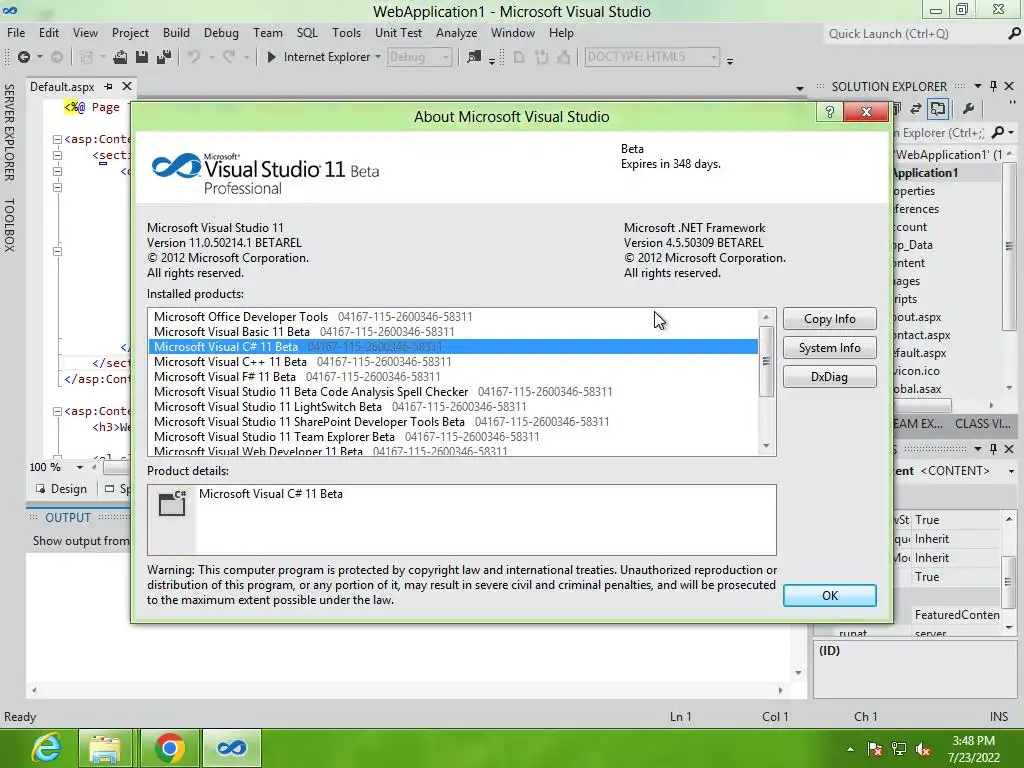The height and width of the screenshot is (768, 1024).
Task: Click the Copy Info button
Action: 829,319
